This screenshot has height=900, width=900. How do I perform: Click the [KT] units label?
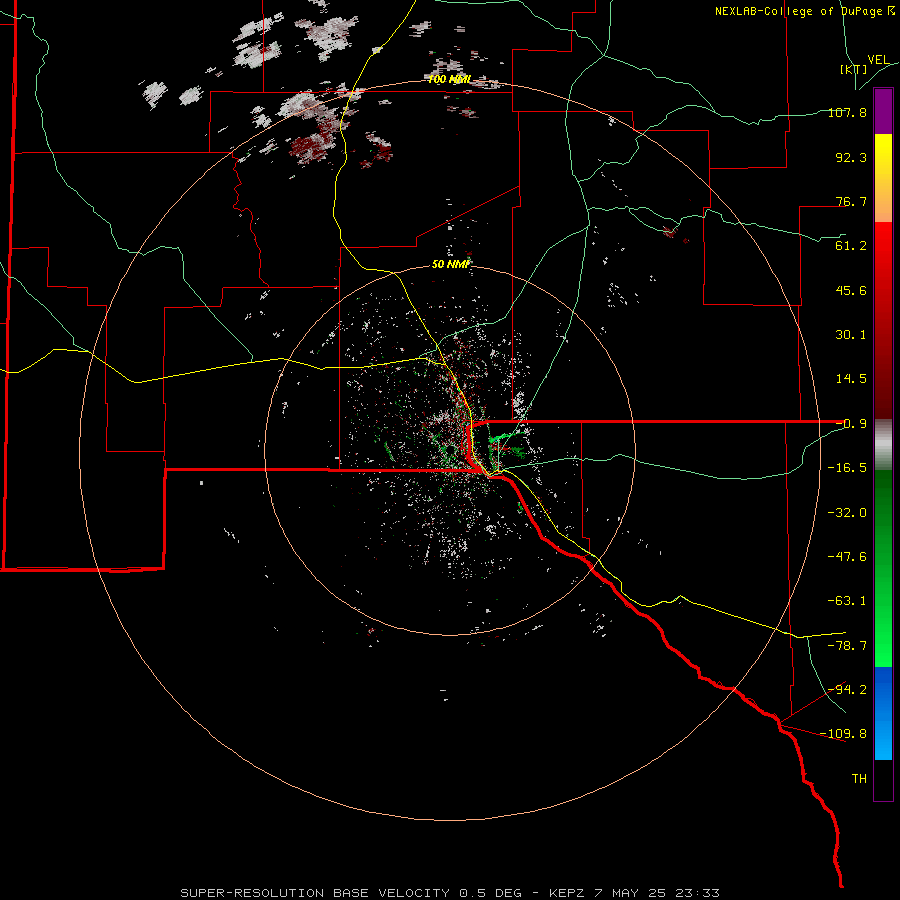pyautogui.click(x=853, y=69)
